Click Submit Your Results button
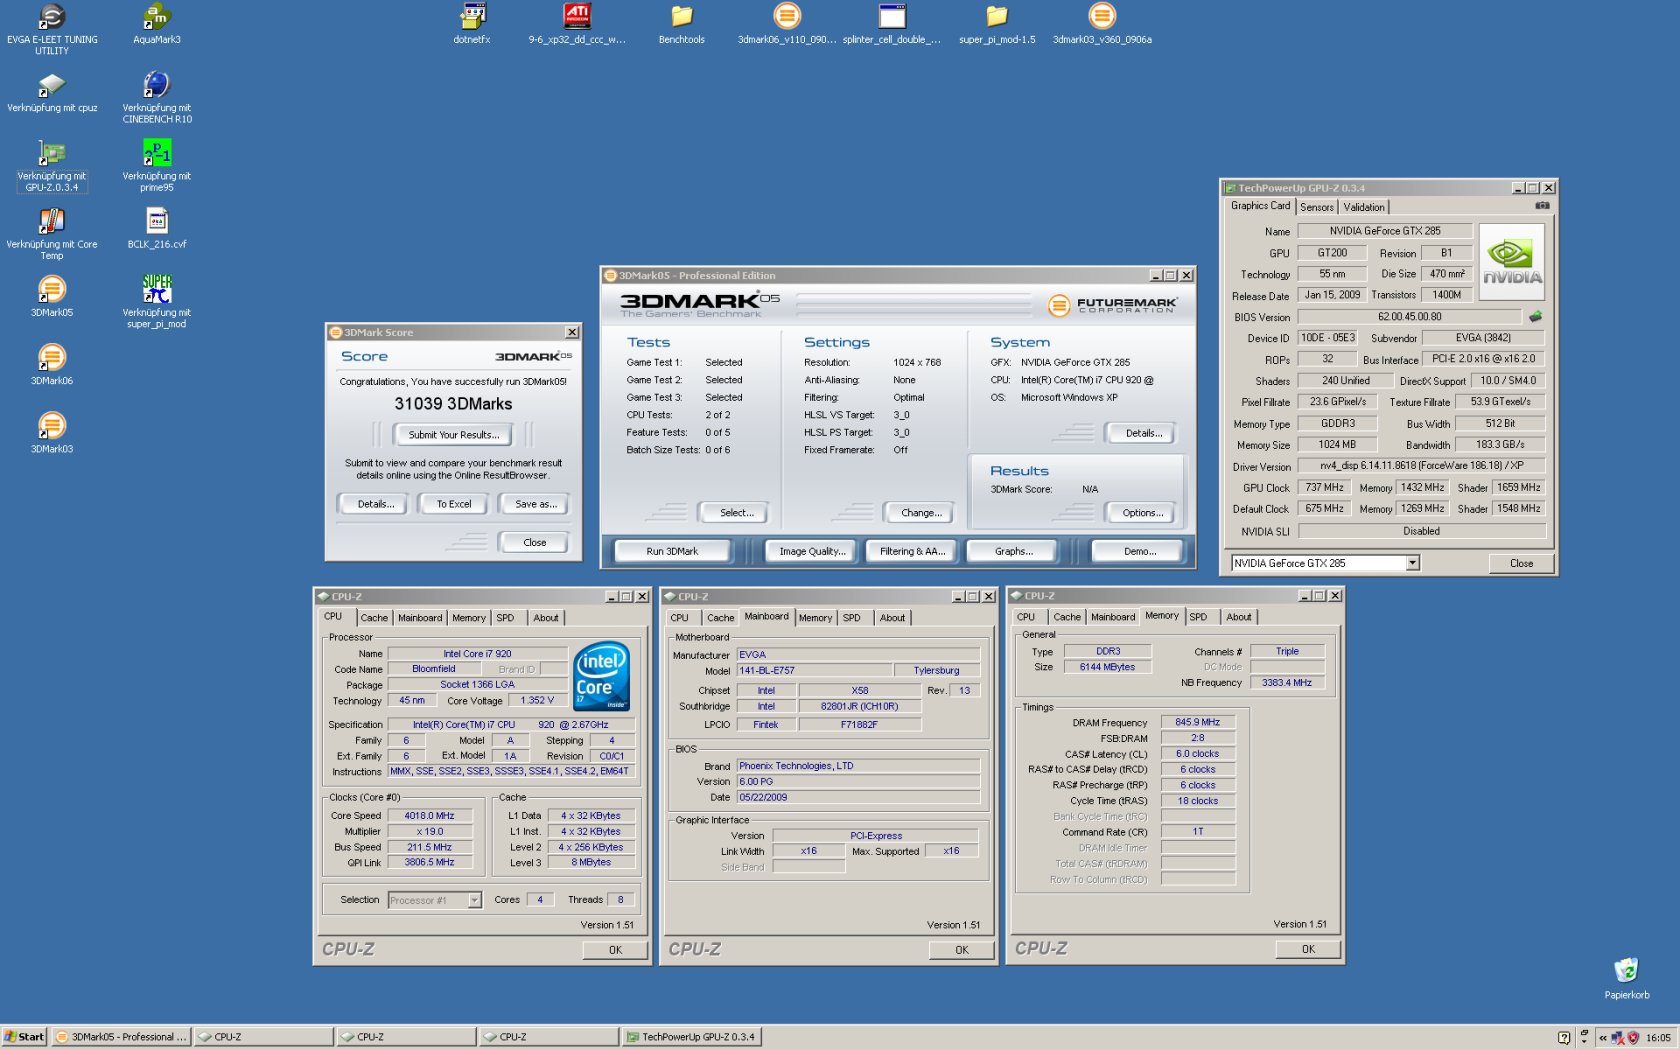This screenshot has width=1680, height=1050. tap(453, 435)
